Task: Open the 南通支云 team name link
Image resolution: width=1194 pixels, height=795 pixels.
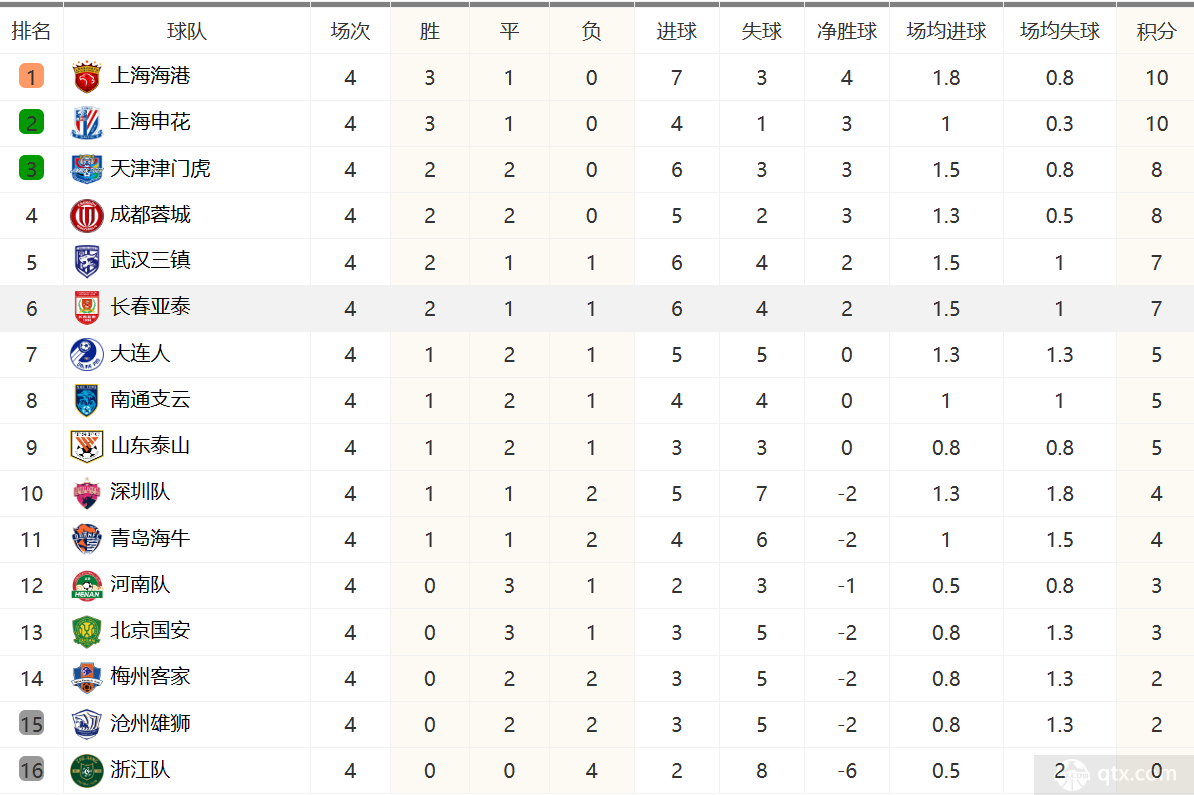Action: [150, 400]
